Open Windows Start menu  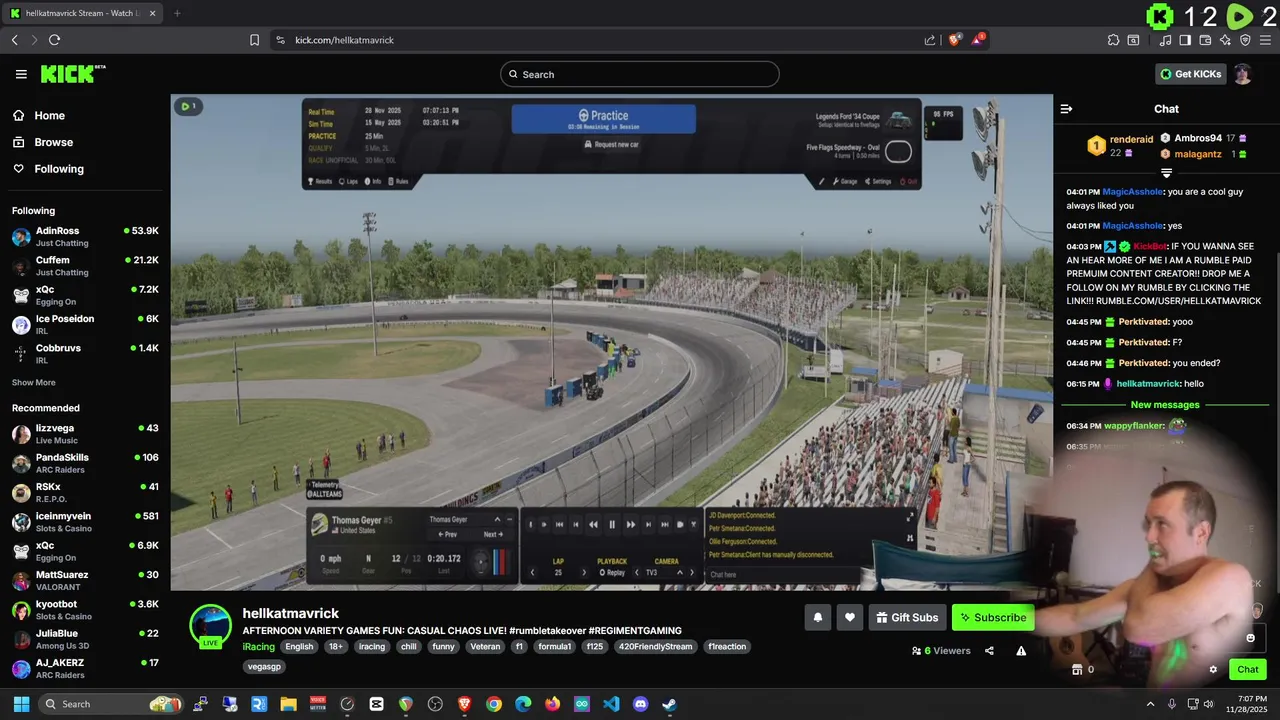pos(21,704)
